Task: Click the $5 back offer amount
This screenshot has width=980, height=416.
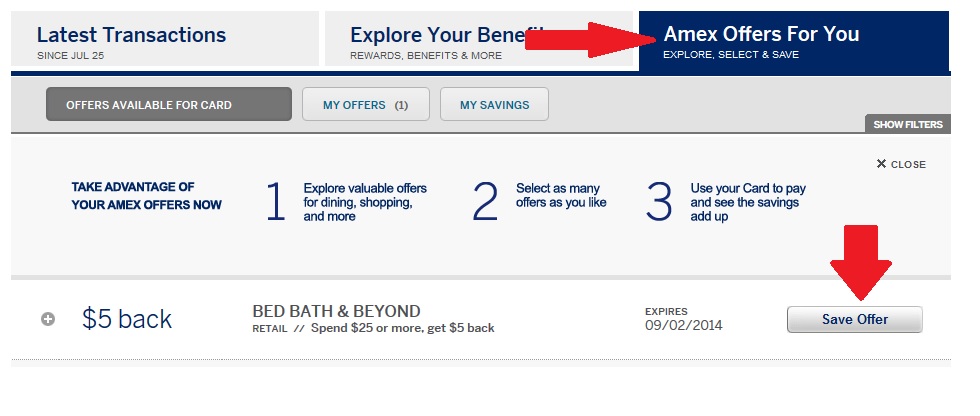Action: (127, 319)
